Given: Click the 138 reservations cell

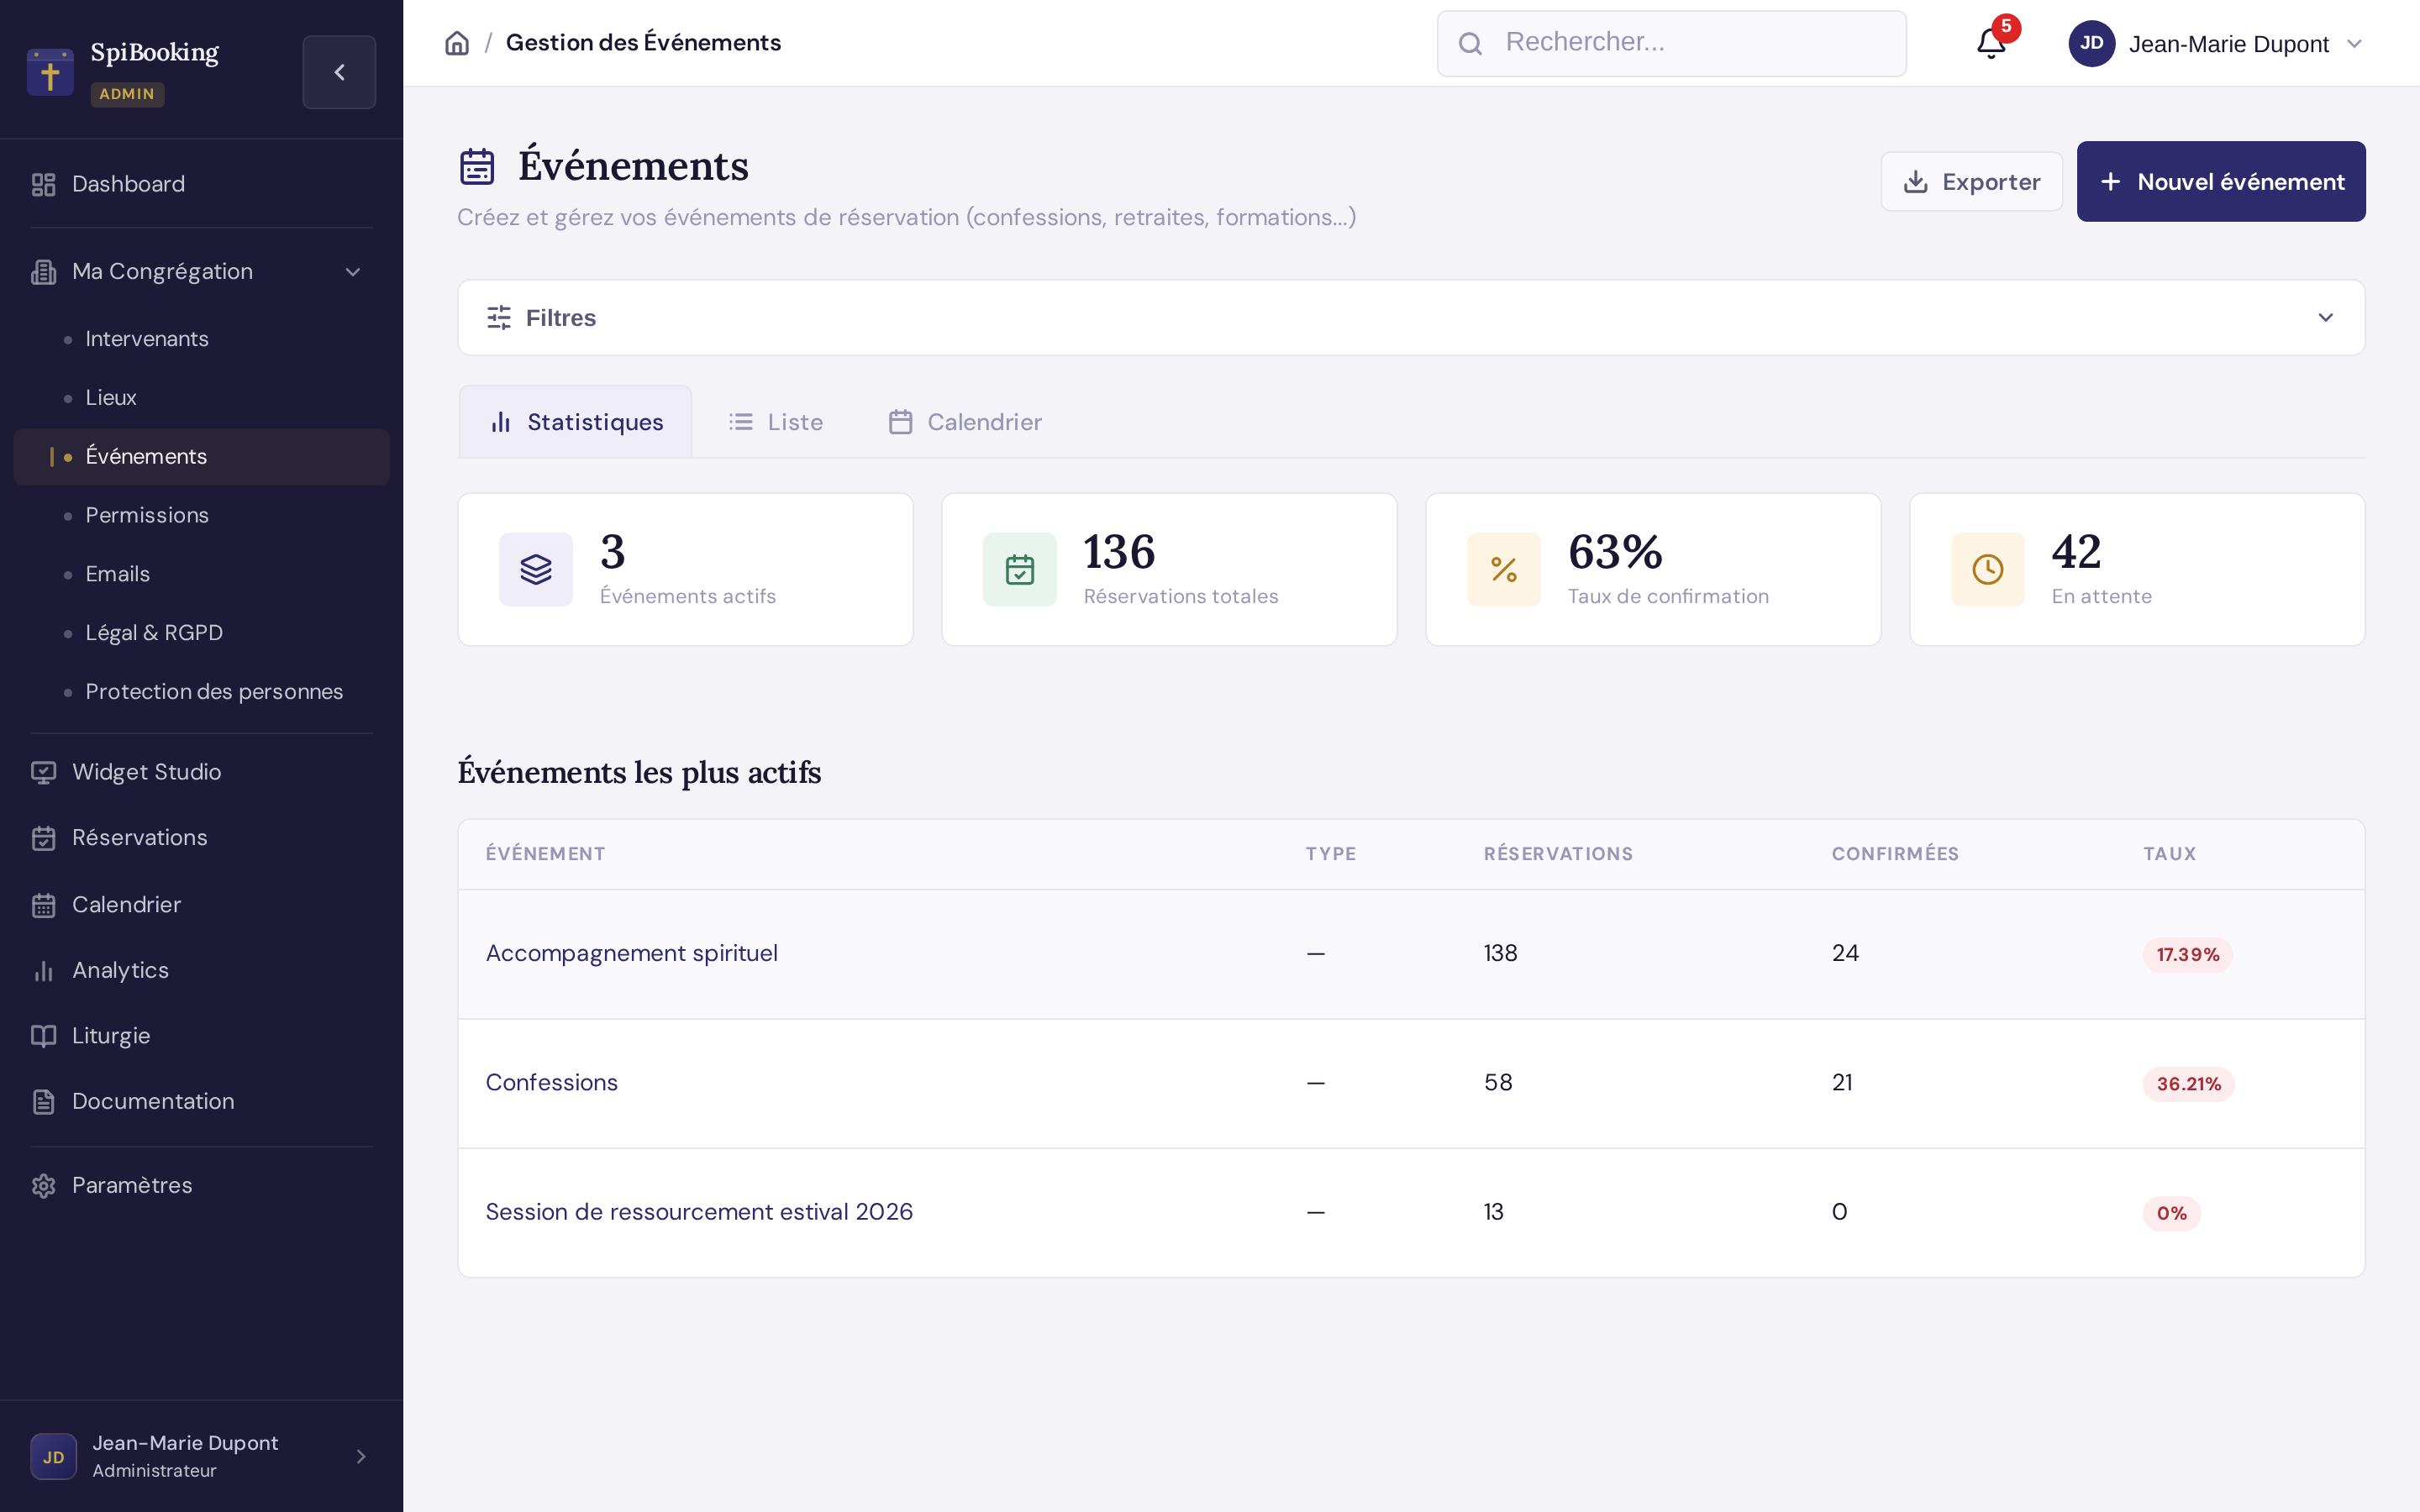Looking at the screenshot, I should tap(1501, 953).
